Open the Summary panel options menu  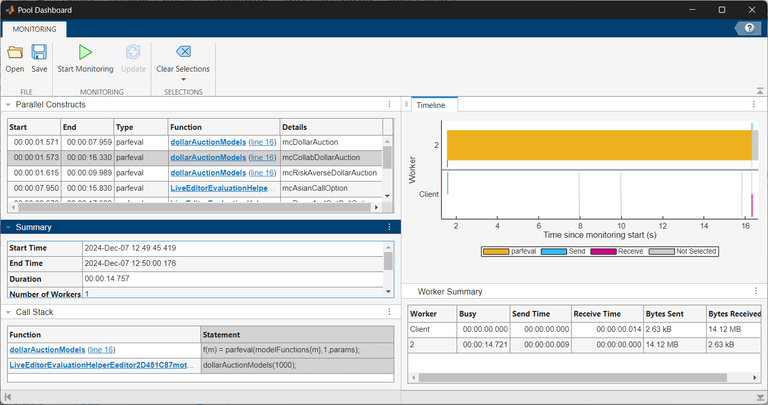[390, 227]
